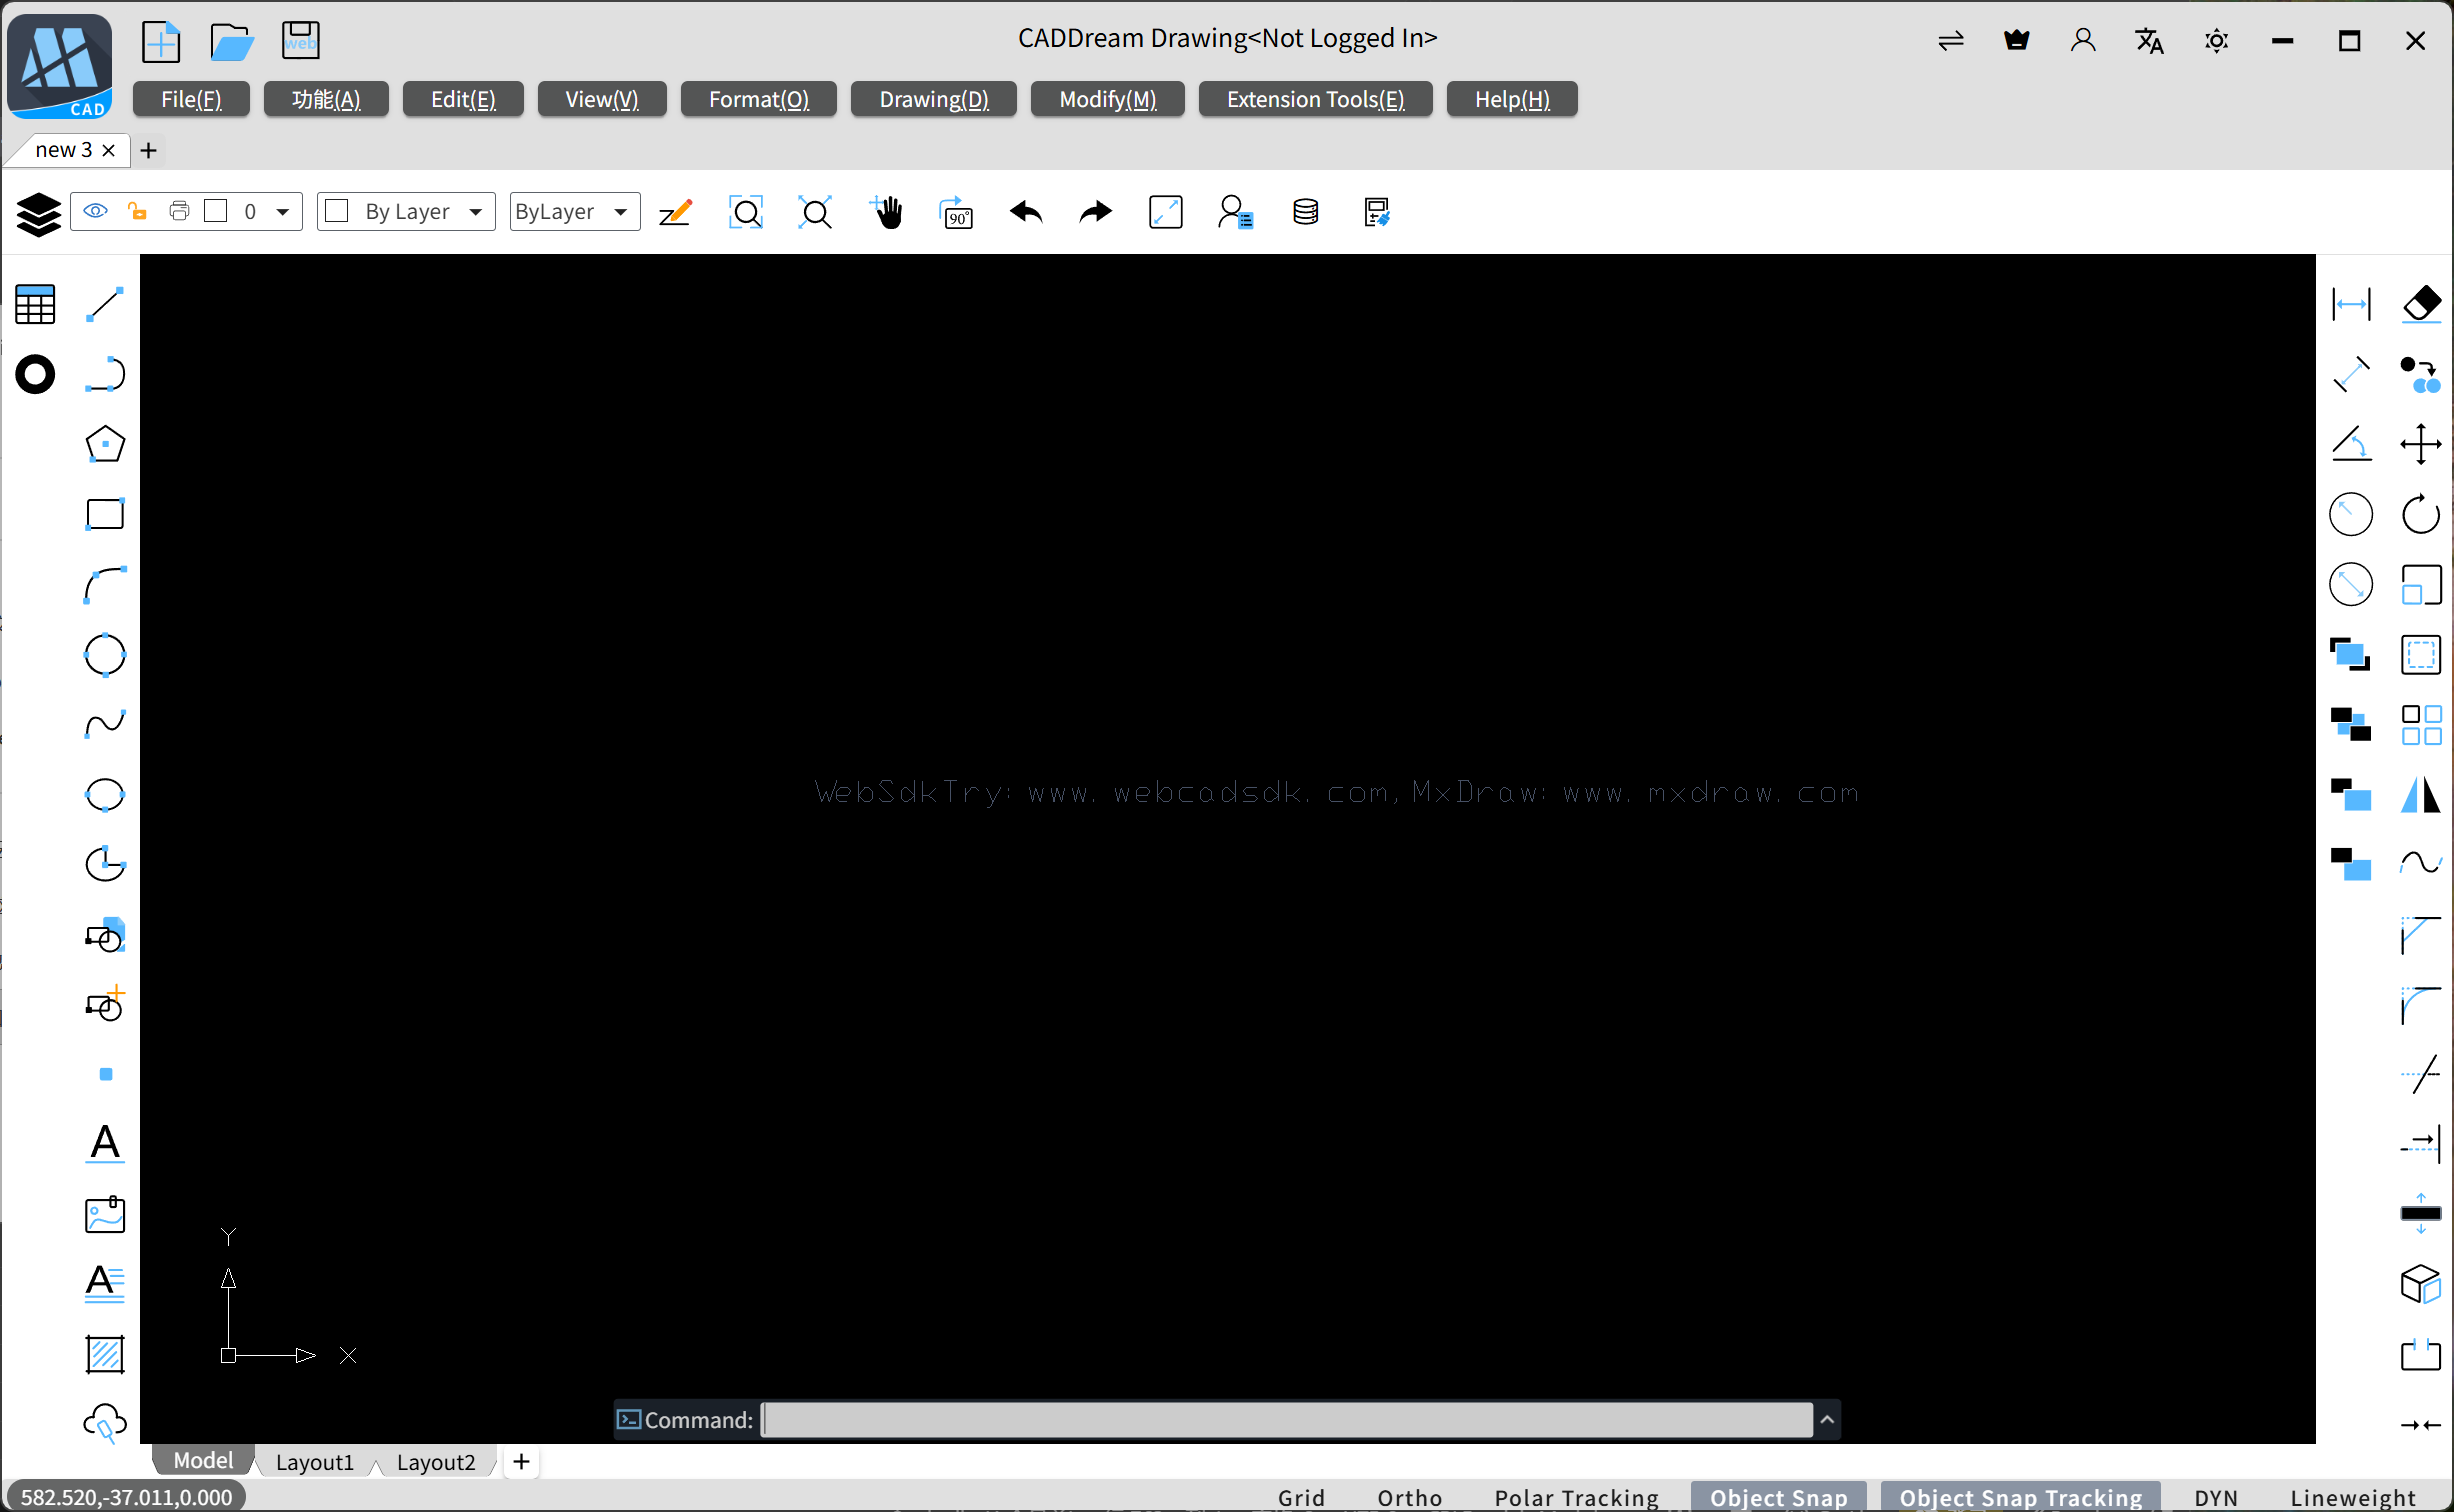This screenshot has width=2454, height=1512.
Task: Expand the command history arrow
Action: coord(1827,1420)
